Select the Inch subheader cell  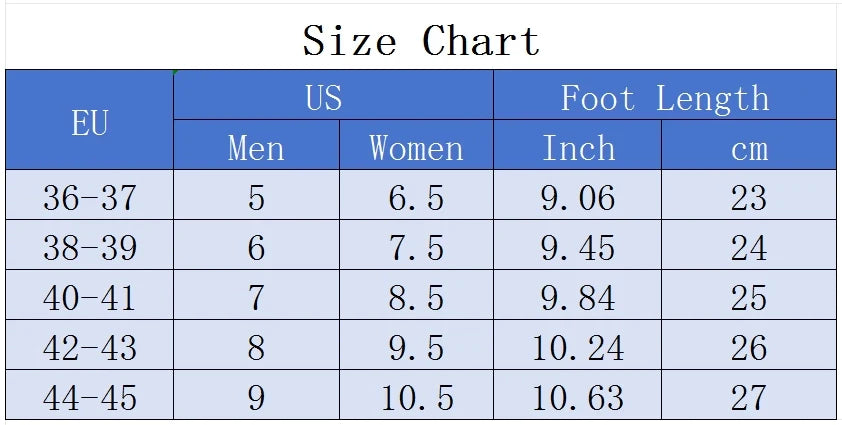578,148
